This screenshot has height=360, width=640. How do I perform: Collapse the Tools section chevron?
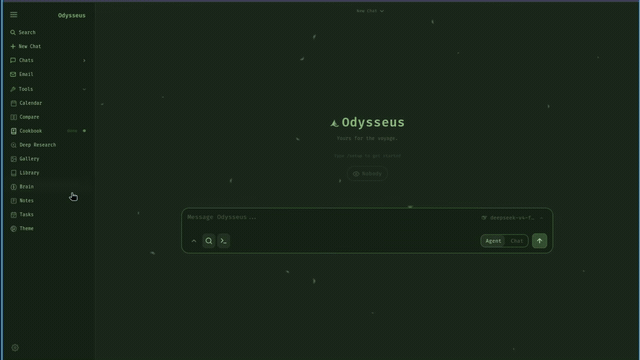point(84,89)
